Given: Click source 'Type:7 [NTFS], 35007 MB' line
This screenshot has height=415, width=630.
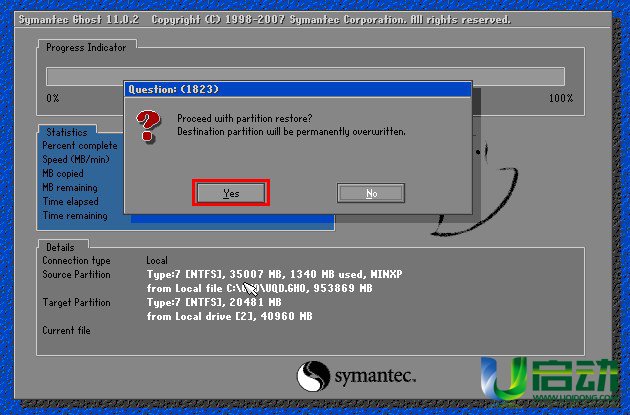Looking at the screenshot, I should point(274,274).
